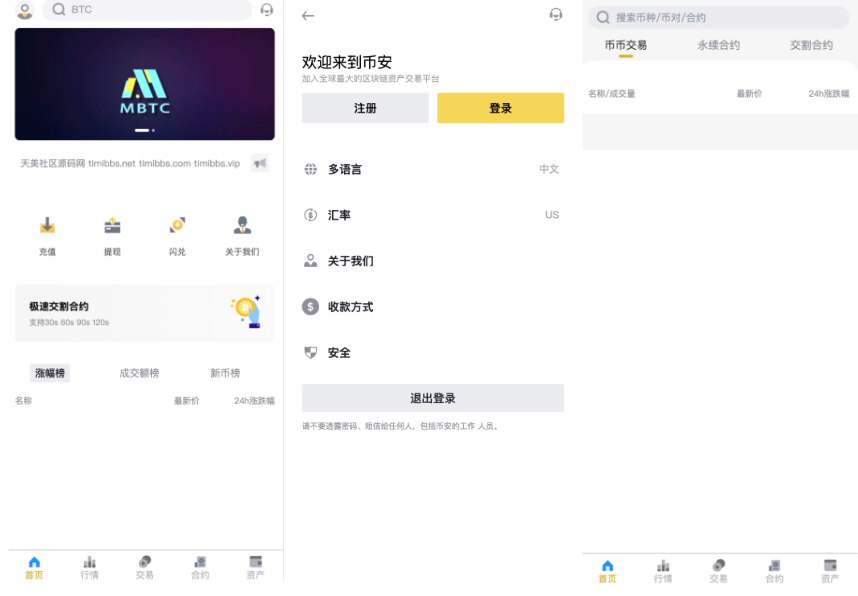Screen dimensions: 858x596
Task: Go to 首页 in left screen navigation
Action: [x=34, y=568]
